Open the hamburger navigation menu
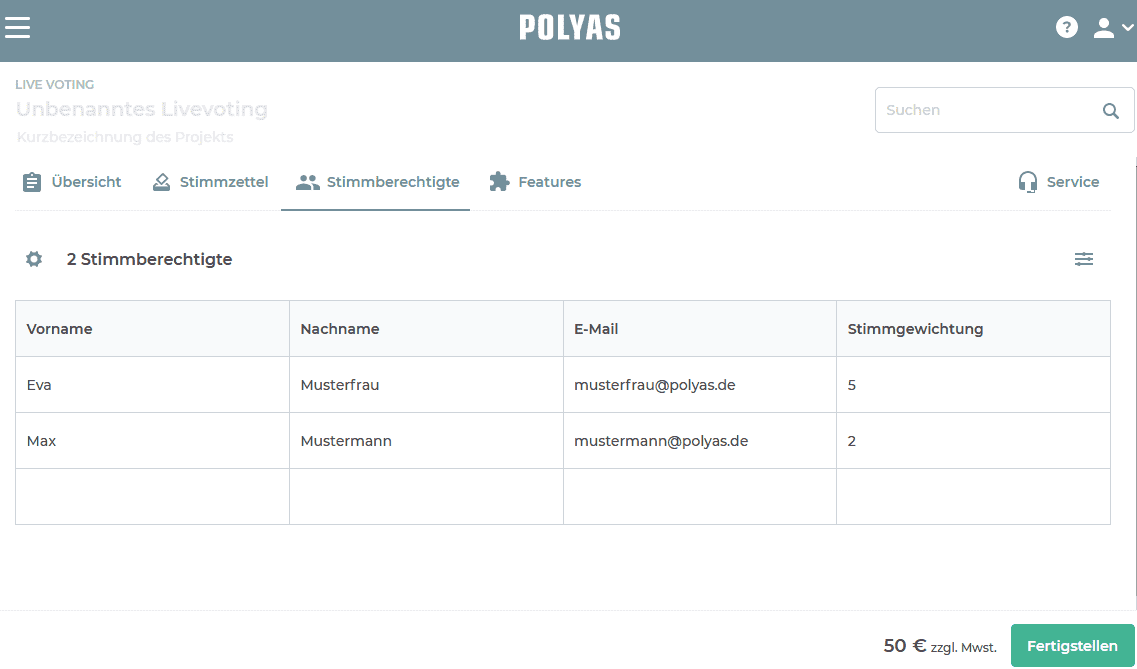This screenshot has height=669, width=1137. (18, 28)
